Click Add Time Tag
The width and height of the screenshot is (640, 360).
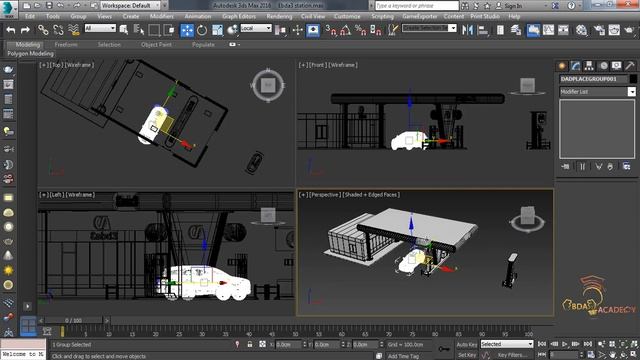404,356
